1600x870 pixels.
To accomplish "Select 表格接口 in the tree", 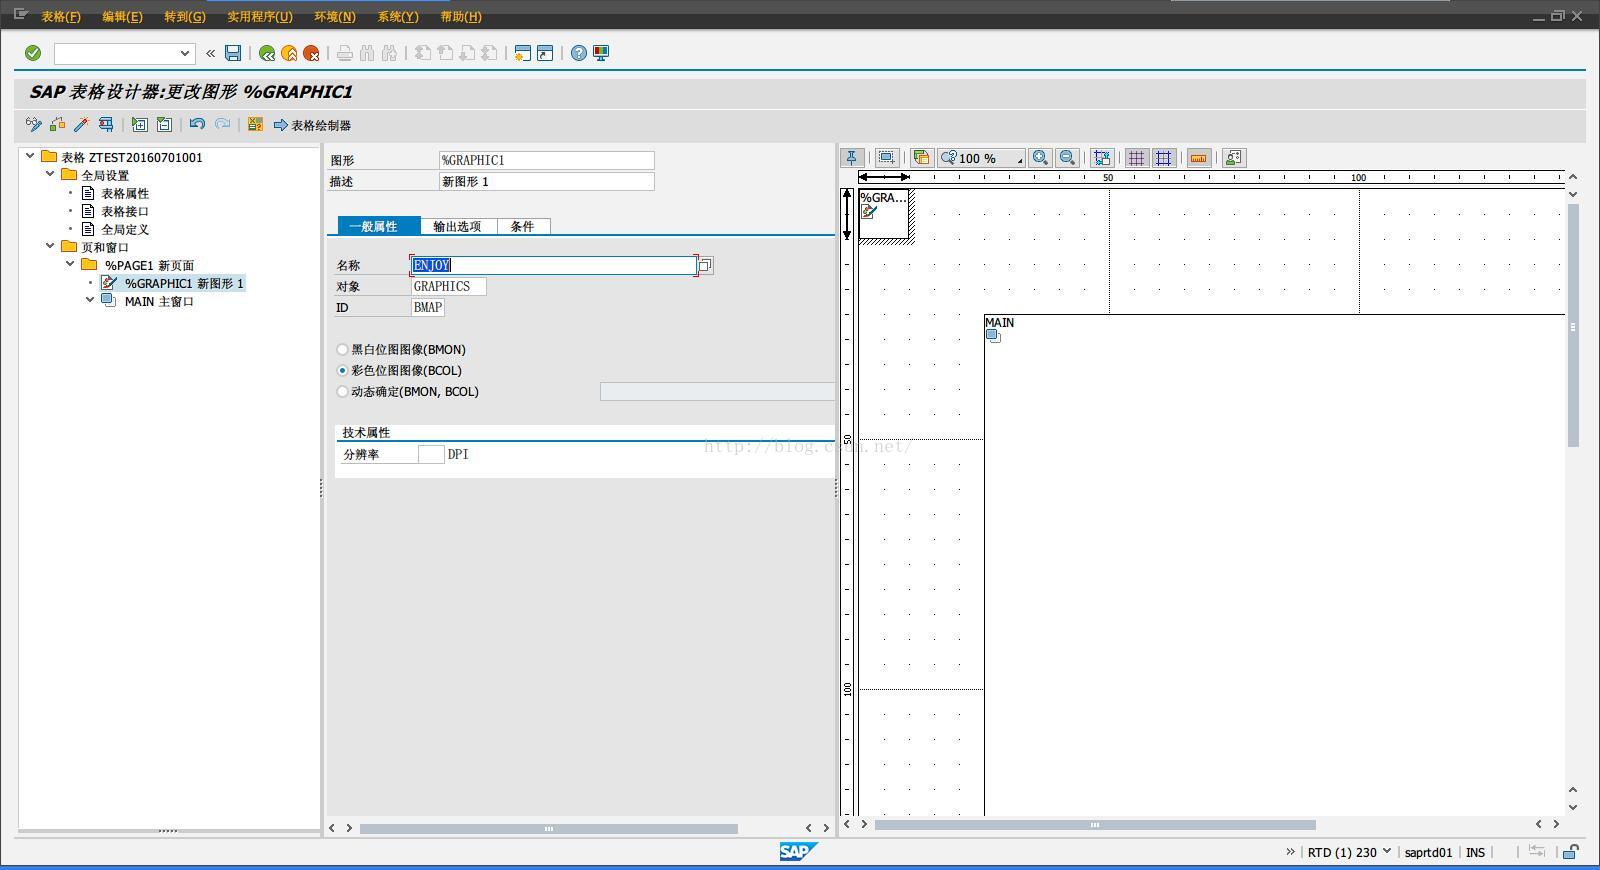I will (125, 211).
